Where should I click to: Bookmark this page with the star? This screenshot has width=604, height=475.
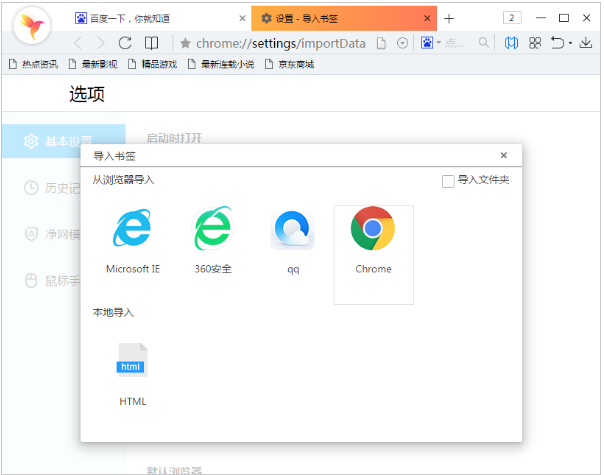(x=185, y=43)
